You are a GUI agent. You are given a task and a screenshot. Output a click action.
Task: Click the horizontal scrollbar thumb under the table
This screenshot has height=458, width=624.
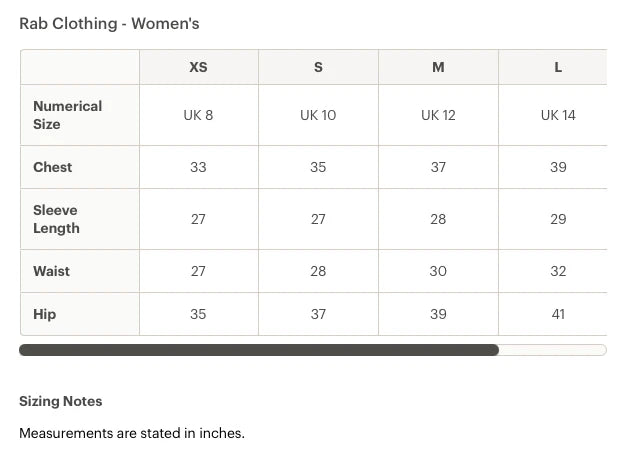259,350
